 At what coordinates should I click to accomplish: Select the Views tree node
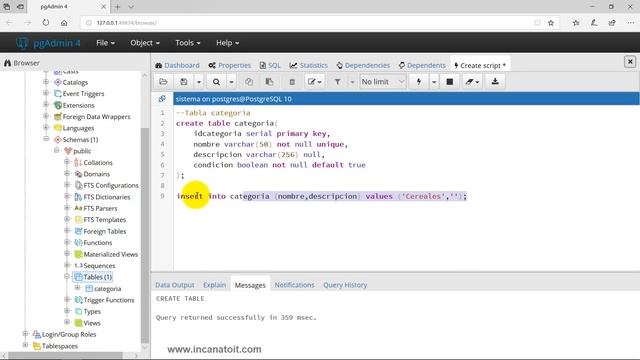point(92,323)
